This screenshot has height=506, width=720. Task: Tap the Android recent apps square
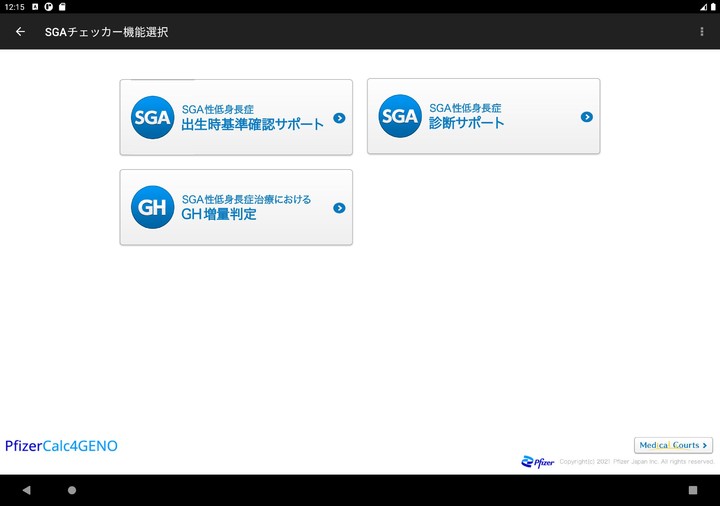click(x=693, y=490)
